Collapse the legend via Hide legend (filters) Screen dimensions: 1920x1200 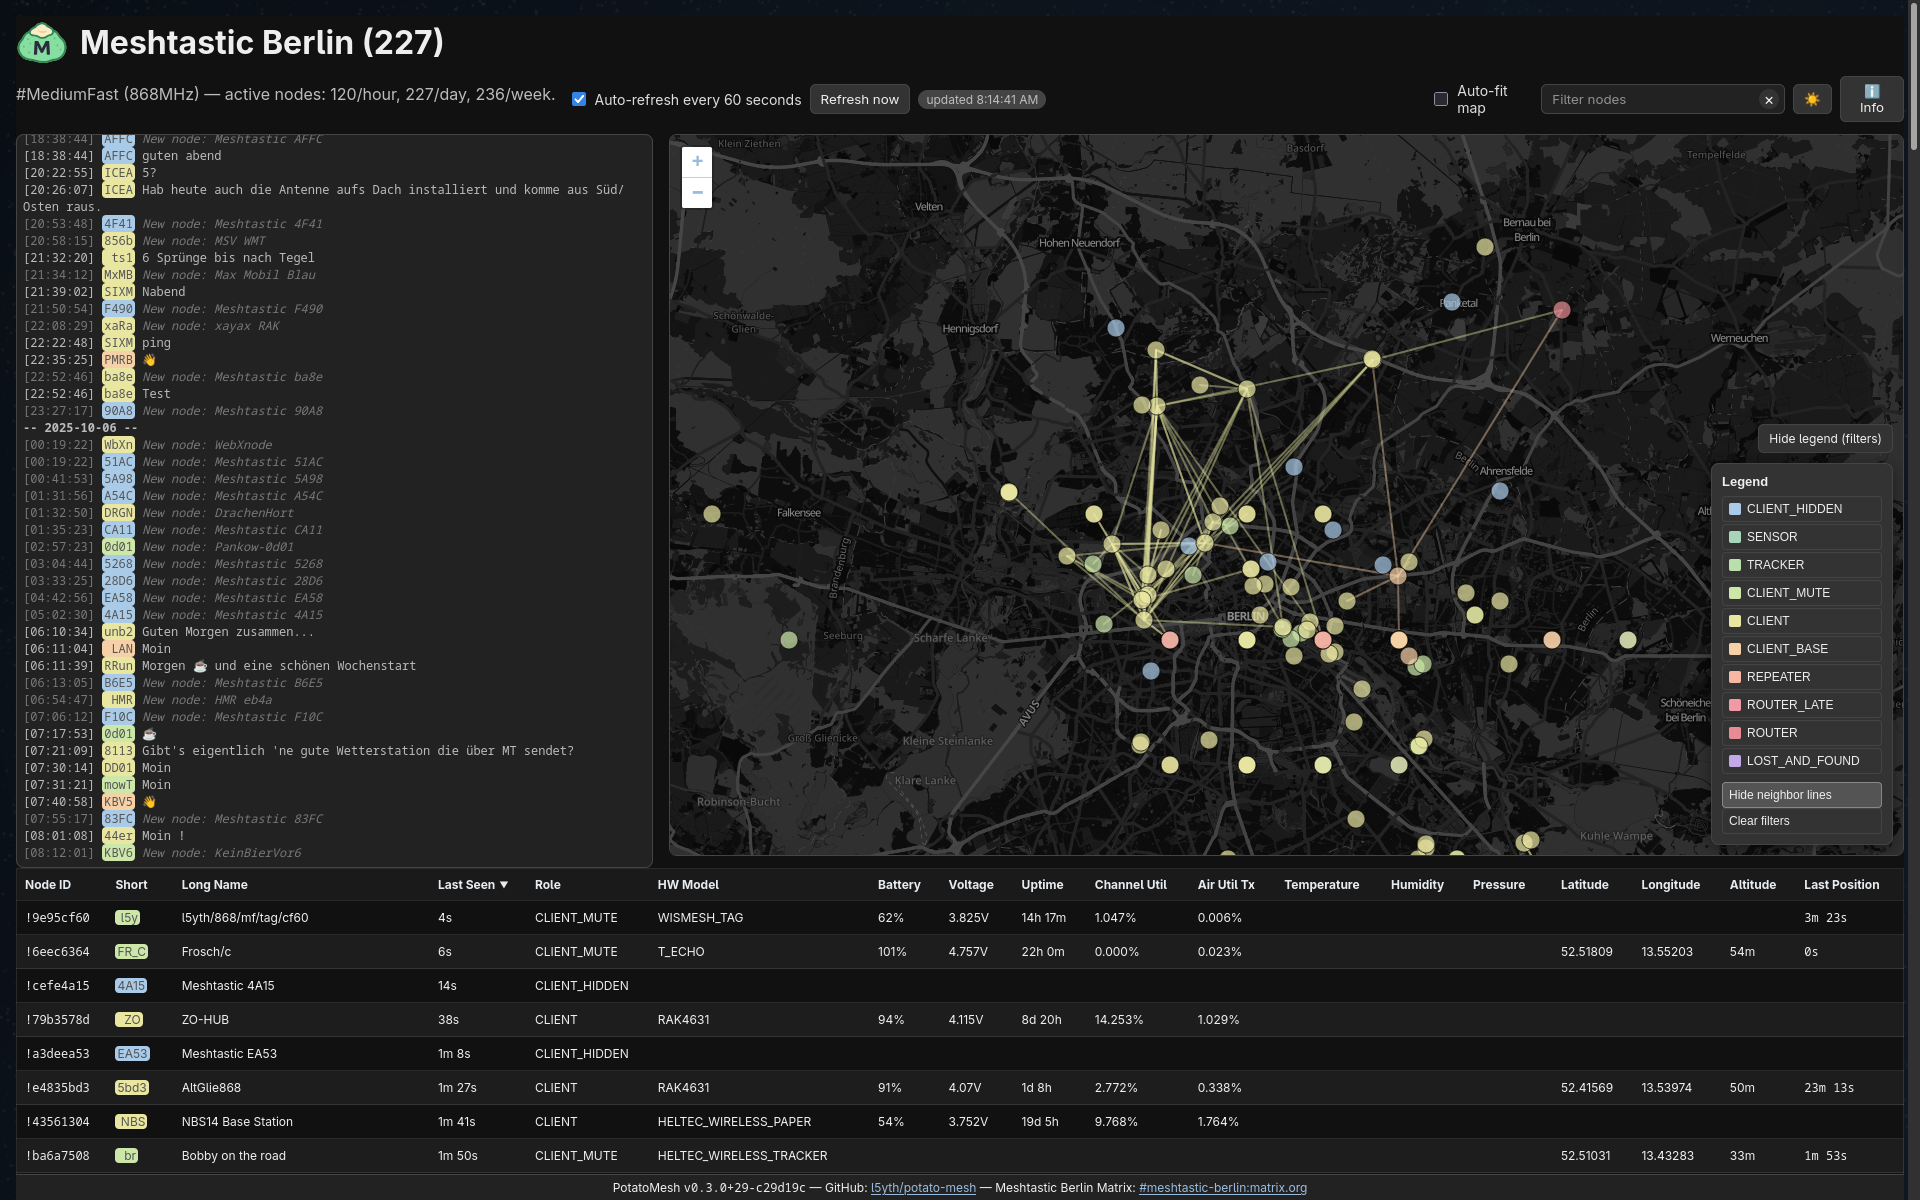coord(1824,438)
